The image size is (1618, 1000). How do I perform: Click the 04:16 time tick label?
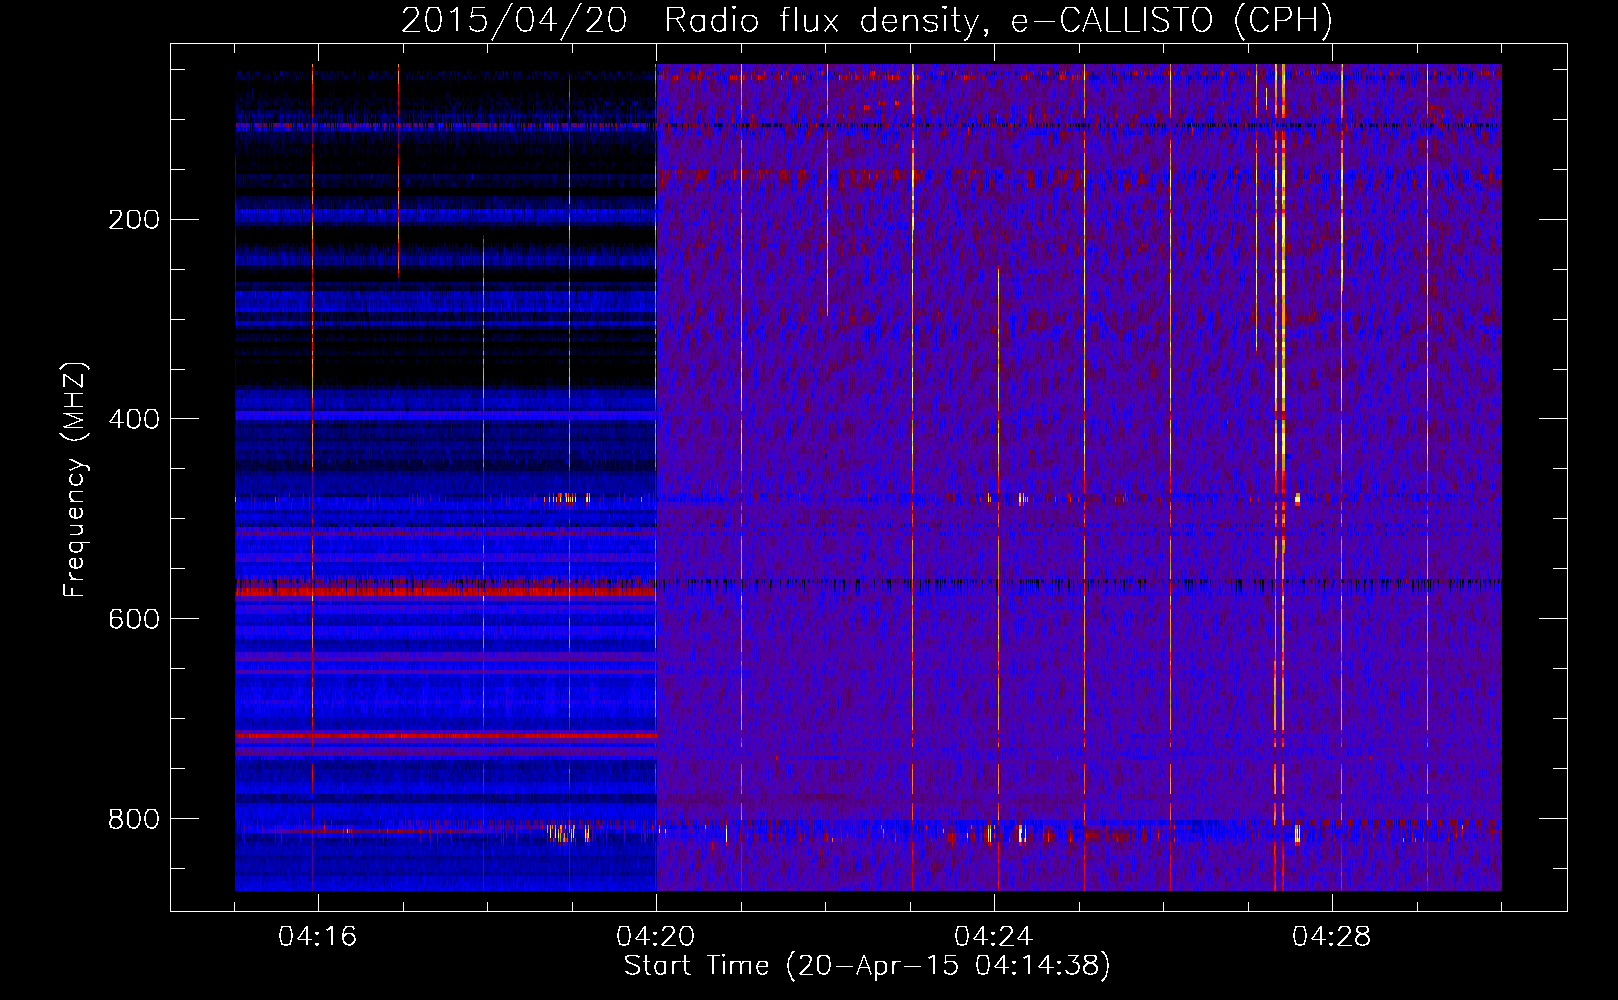pos(318,937)
